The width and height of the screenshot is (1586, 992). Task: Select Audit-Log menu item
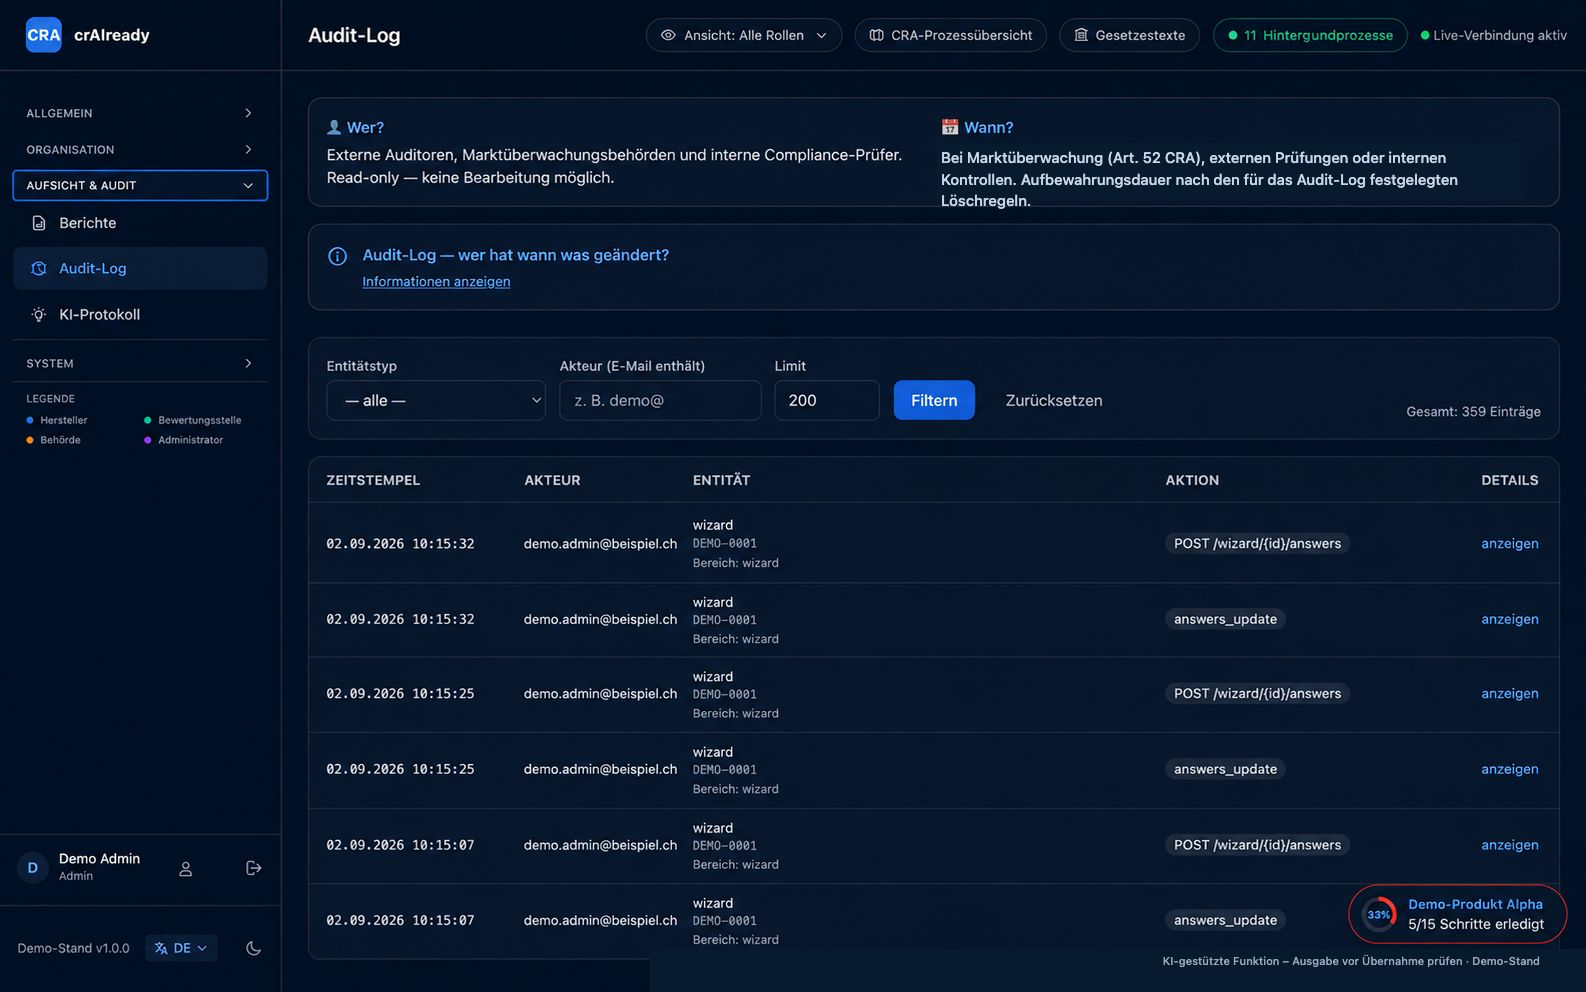coord(140,268)
